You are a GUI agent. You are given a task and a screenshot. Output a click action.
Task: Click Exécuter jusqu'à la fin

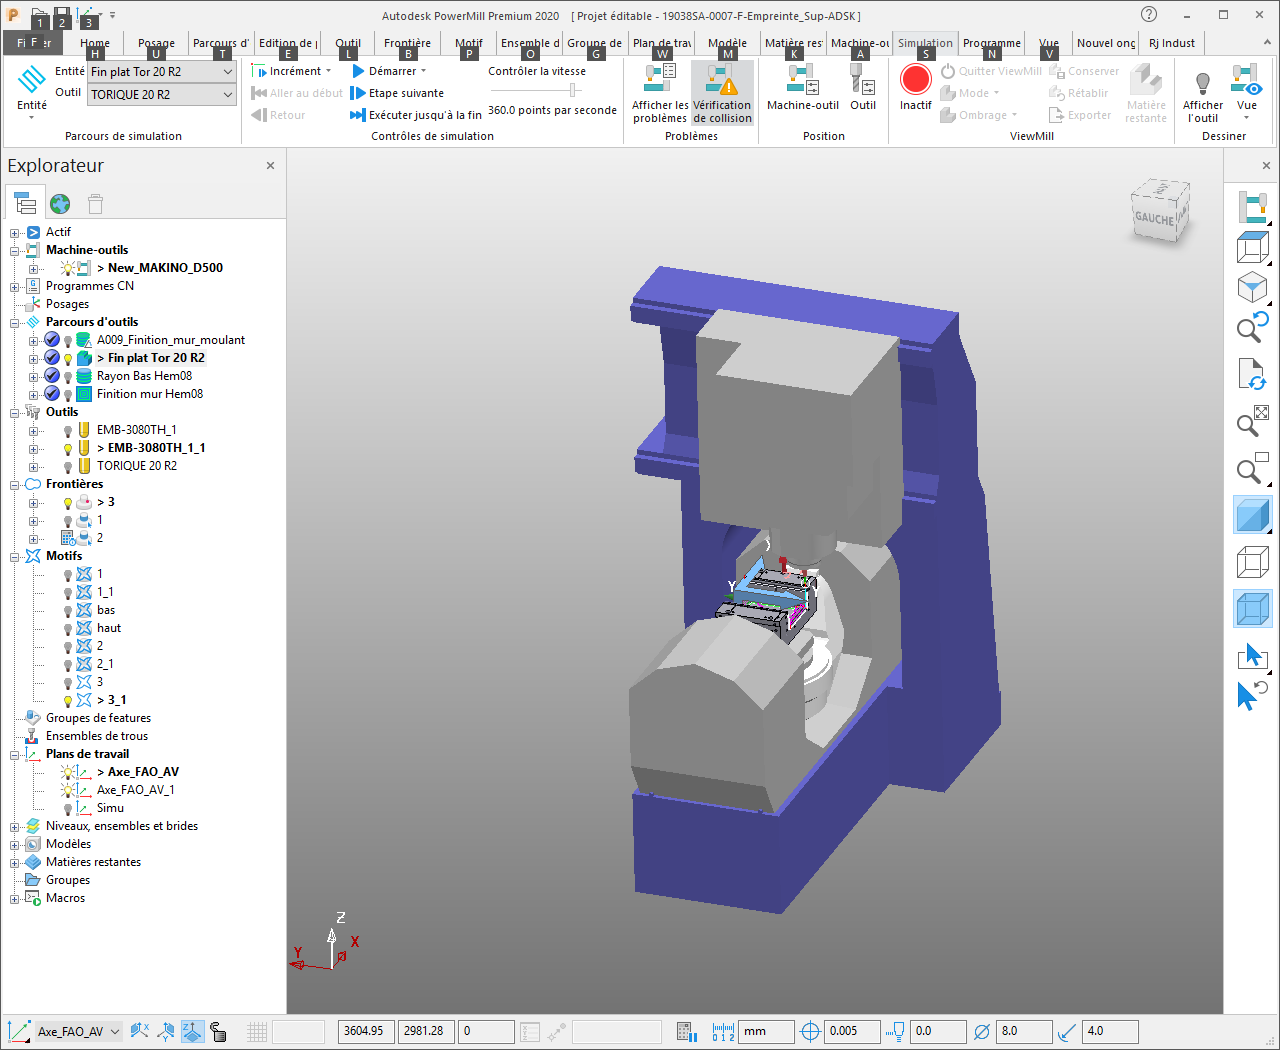[416, 115]
